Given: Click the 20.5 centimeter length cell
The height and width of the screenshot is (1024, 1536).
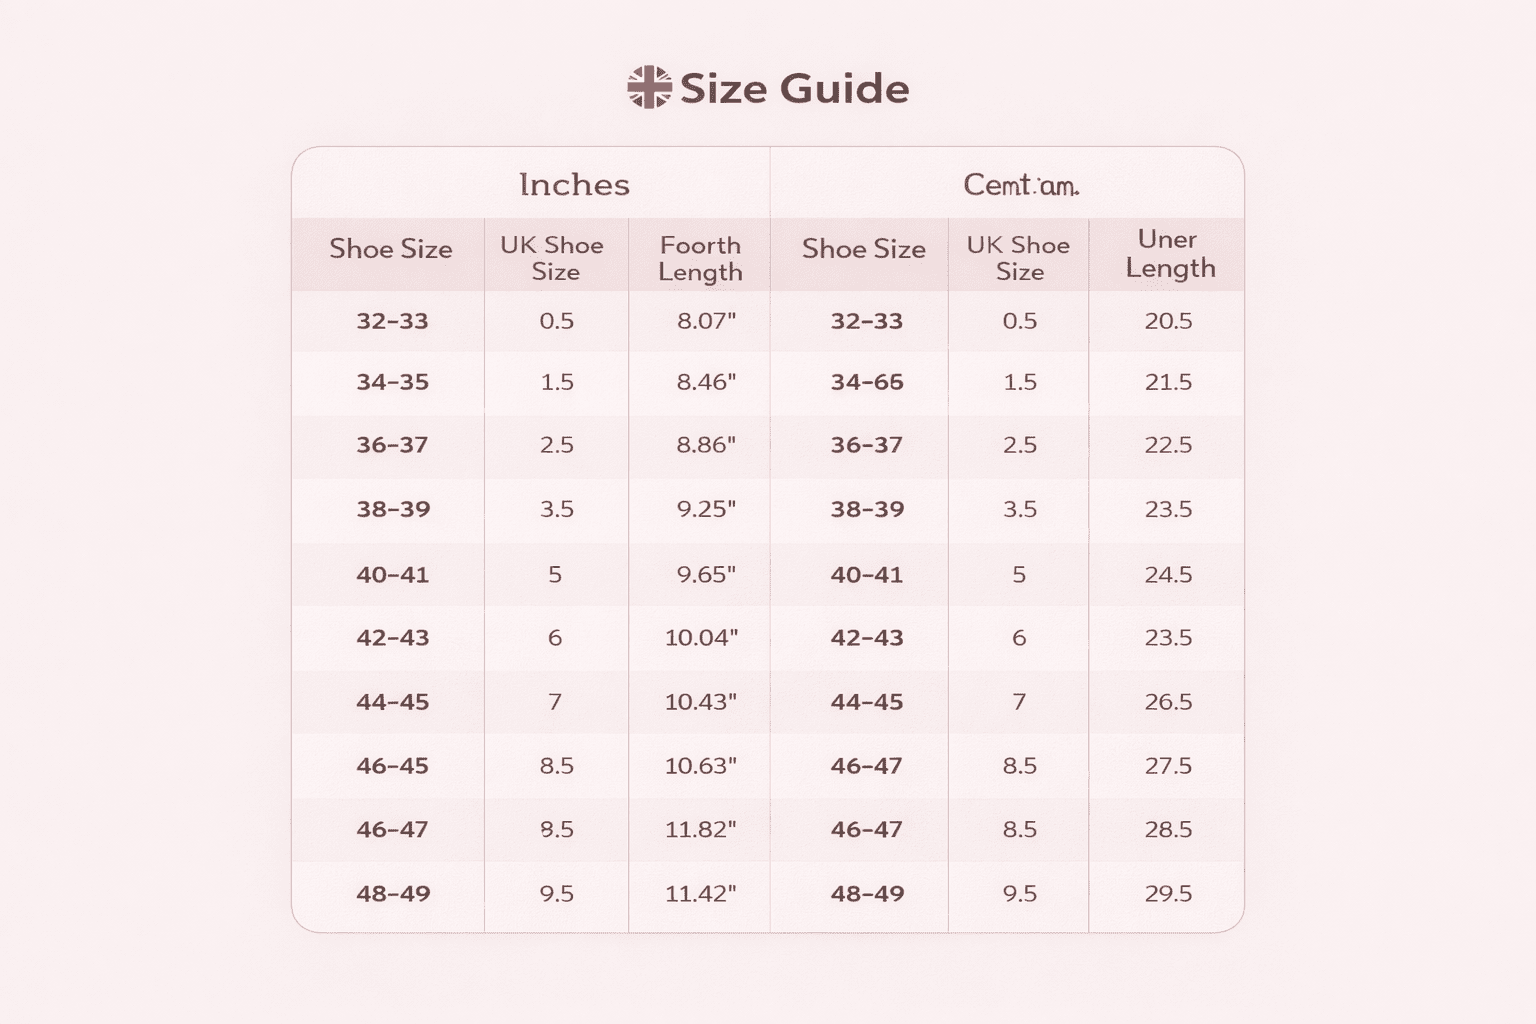Looking at the screenshot, I should pyautogui.click(x=1168, y=321).
